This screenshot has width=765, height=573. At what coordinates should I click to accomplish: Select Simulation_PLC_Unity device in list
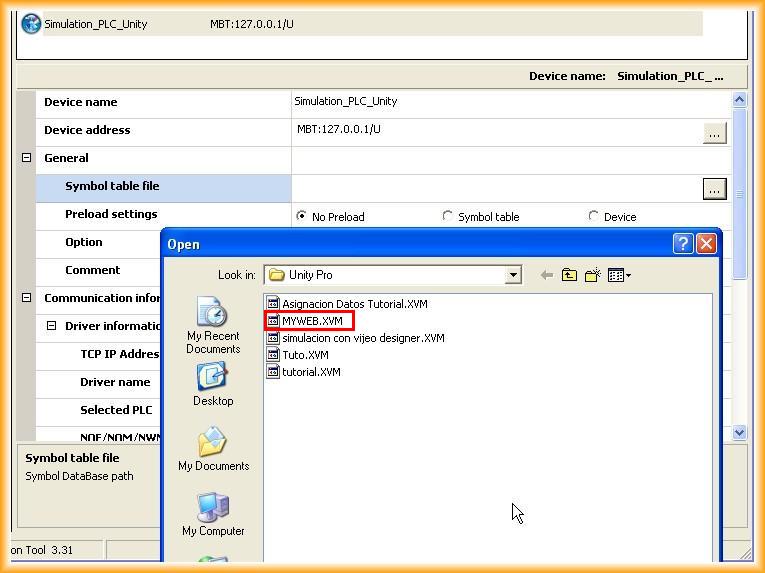click(x=95, y=24)
